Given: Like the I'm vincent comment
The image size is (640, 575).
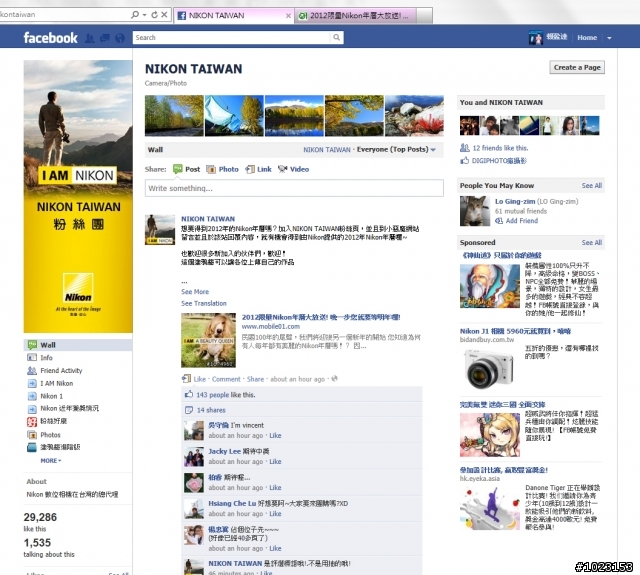Looking at the screenshot, I should 275,435.
